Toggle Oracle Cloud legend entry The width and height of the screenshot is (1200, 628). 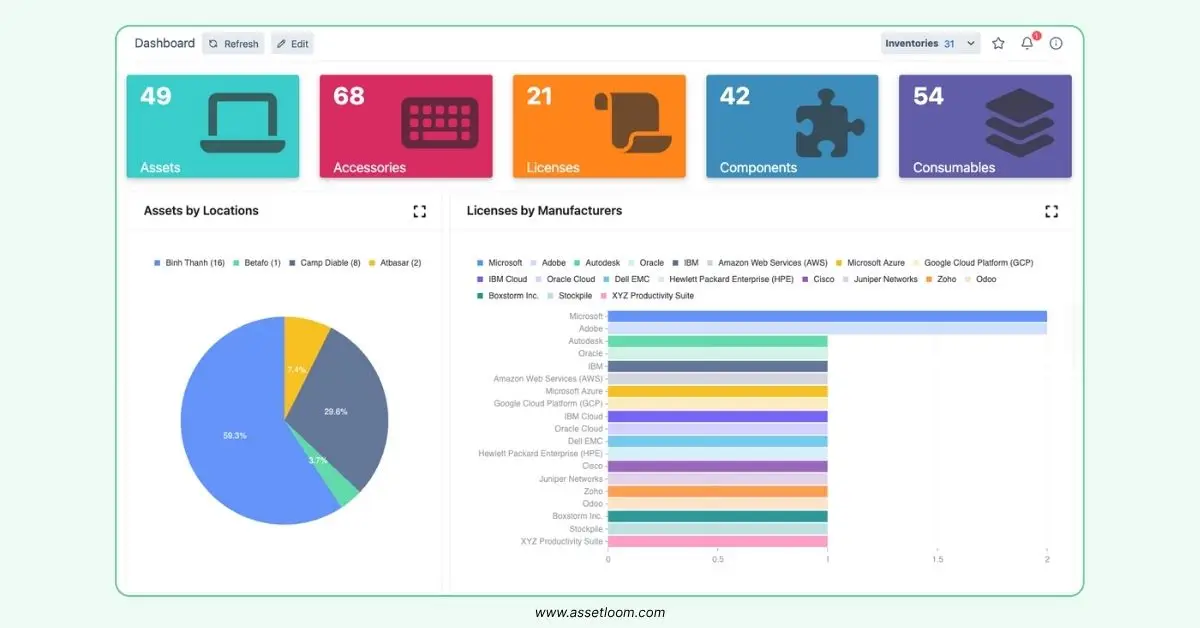pos(565,279)
